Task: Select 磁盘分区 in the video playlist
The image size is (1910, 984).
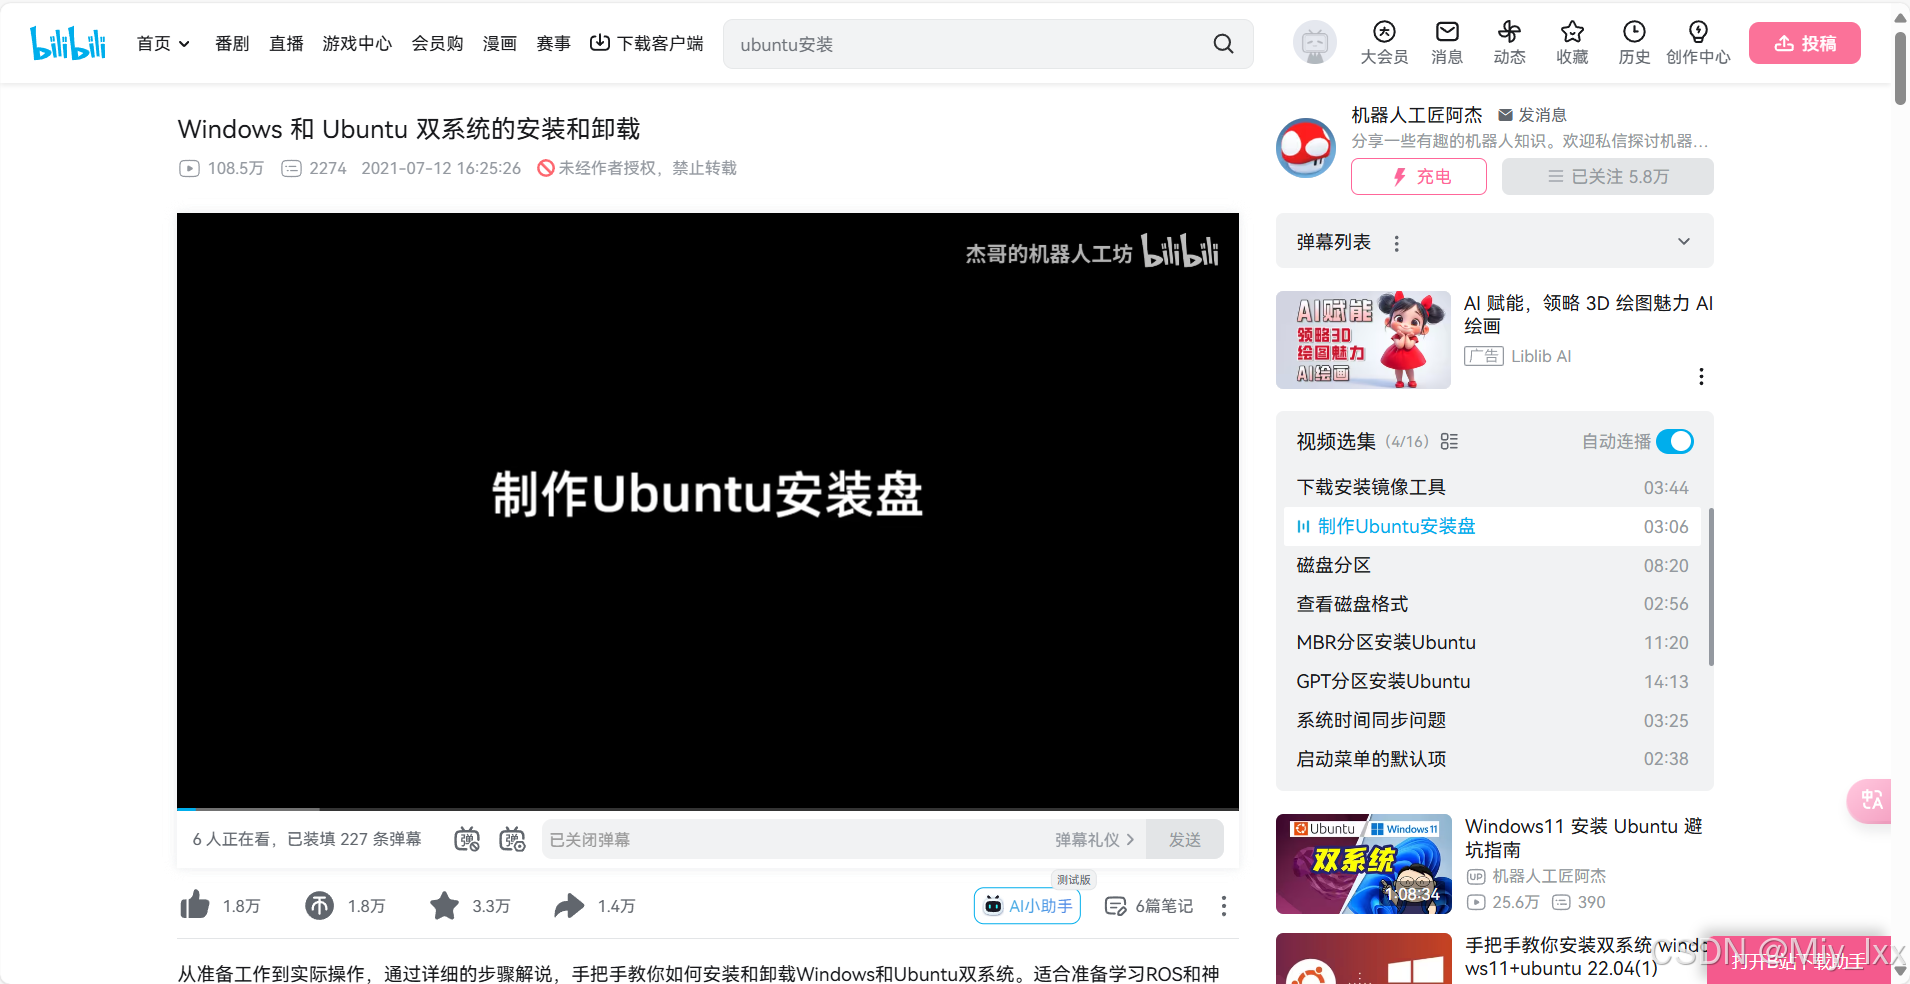Action: pyautogui.click(x=1334, y=565)
